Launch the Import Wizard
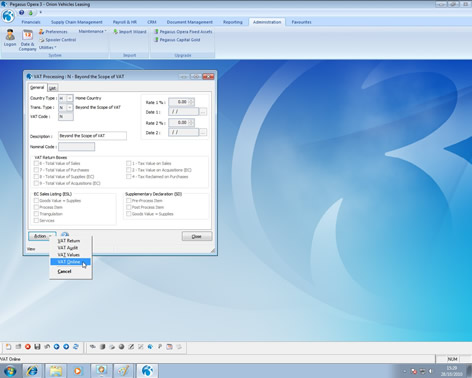This screenshot has height=378, width=472. click(x=130, y=32)
